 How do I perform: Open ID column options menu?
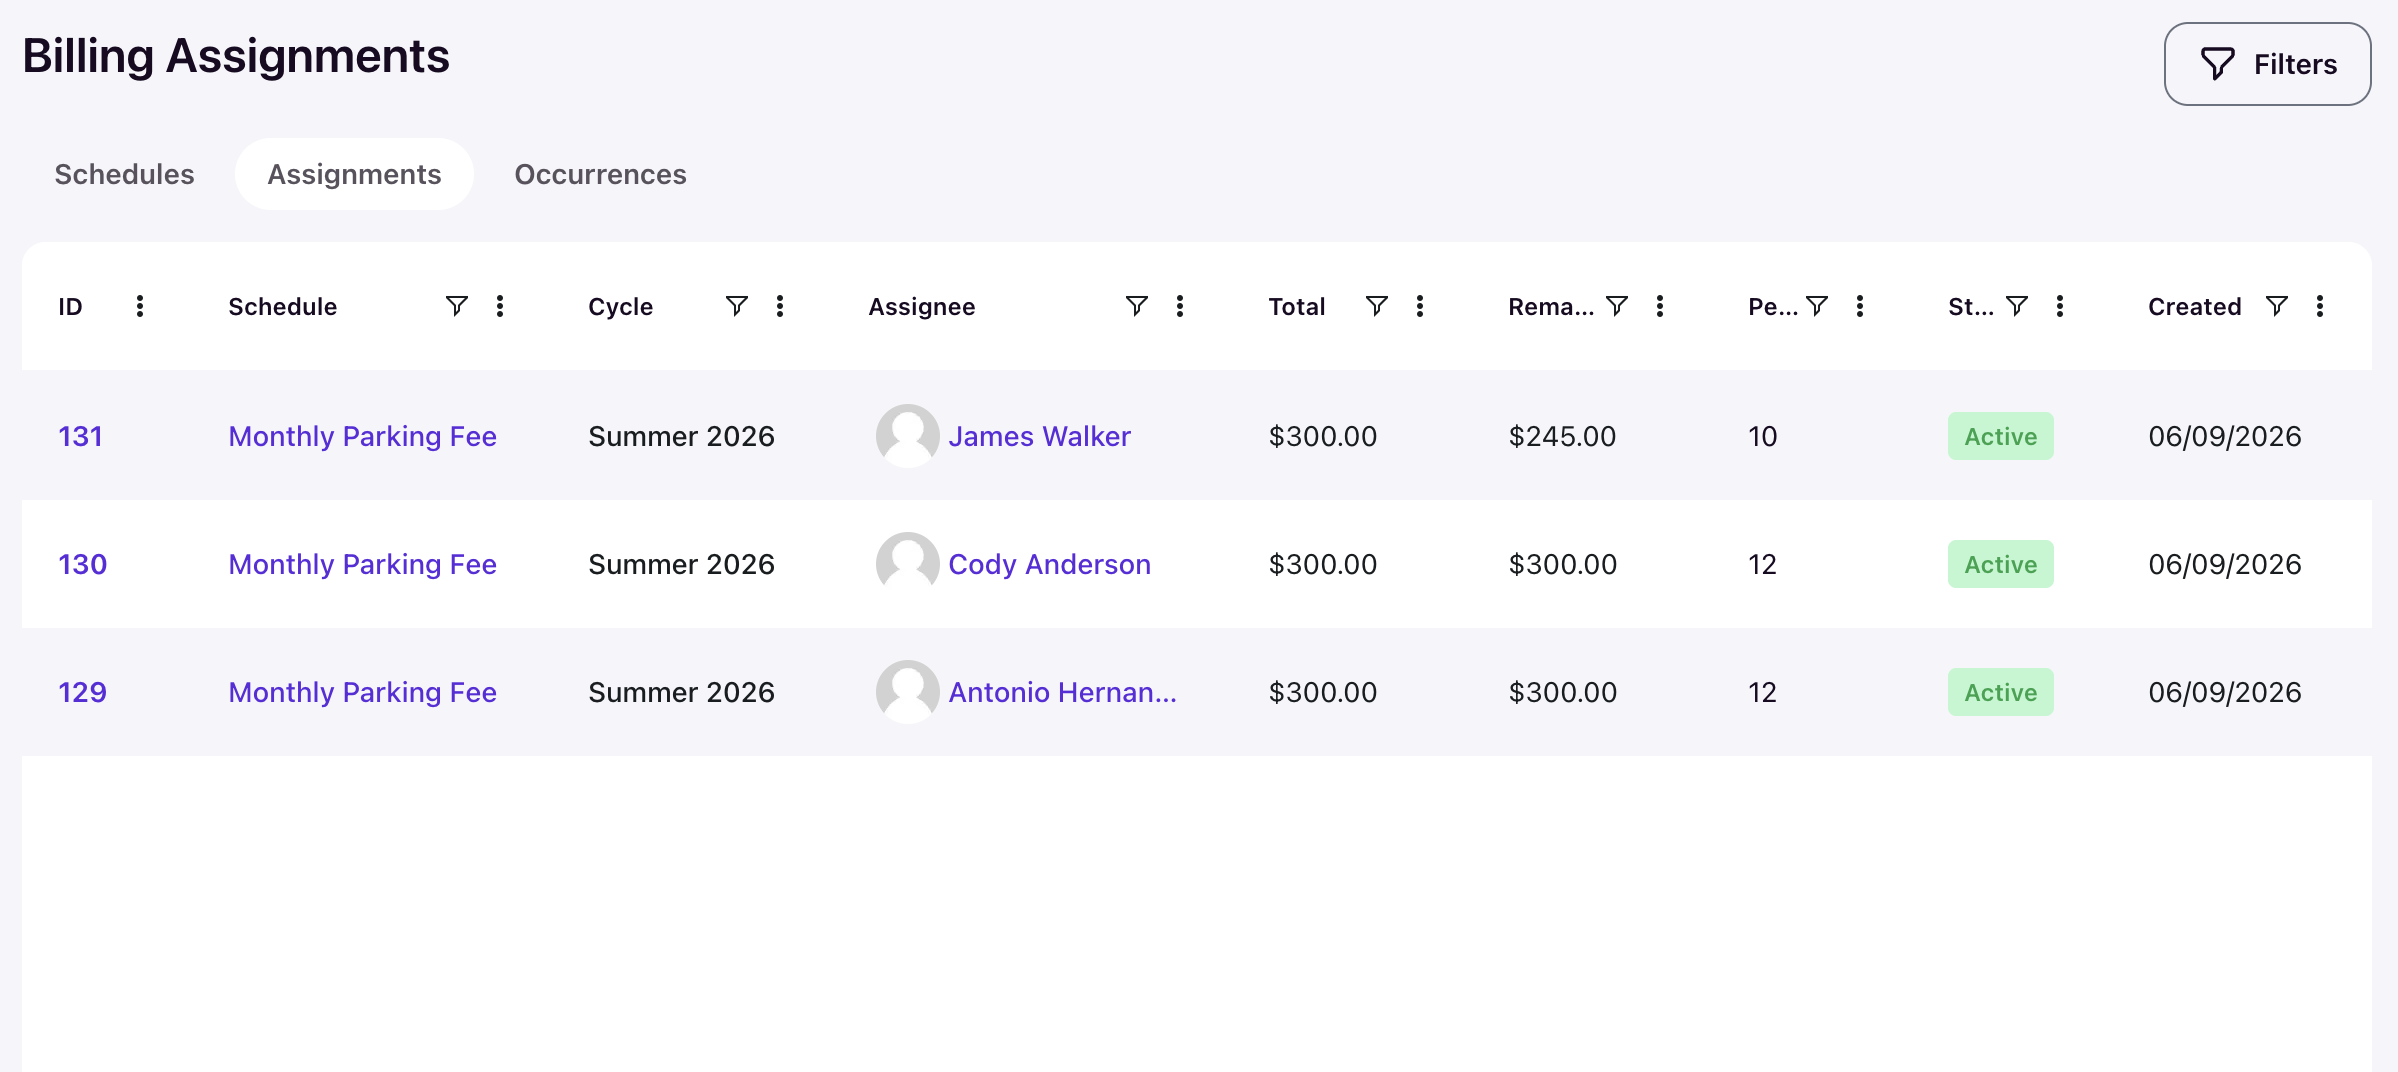pyautogui.click(x=140, y=306)
